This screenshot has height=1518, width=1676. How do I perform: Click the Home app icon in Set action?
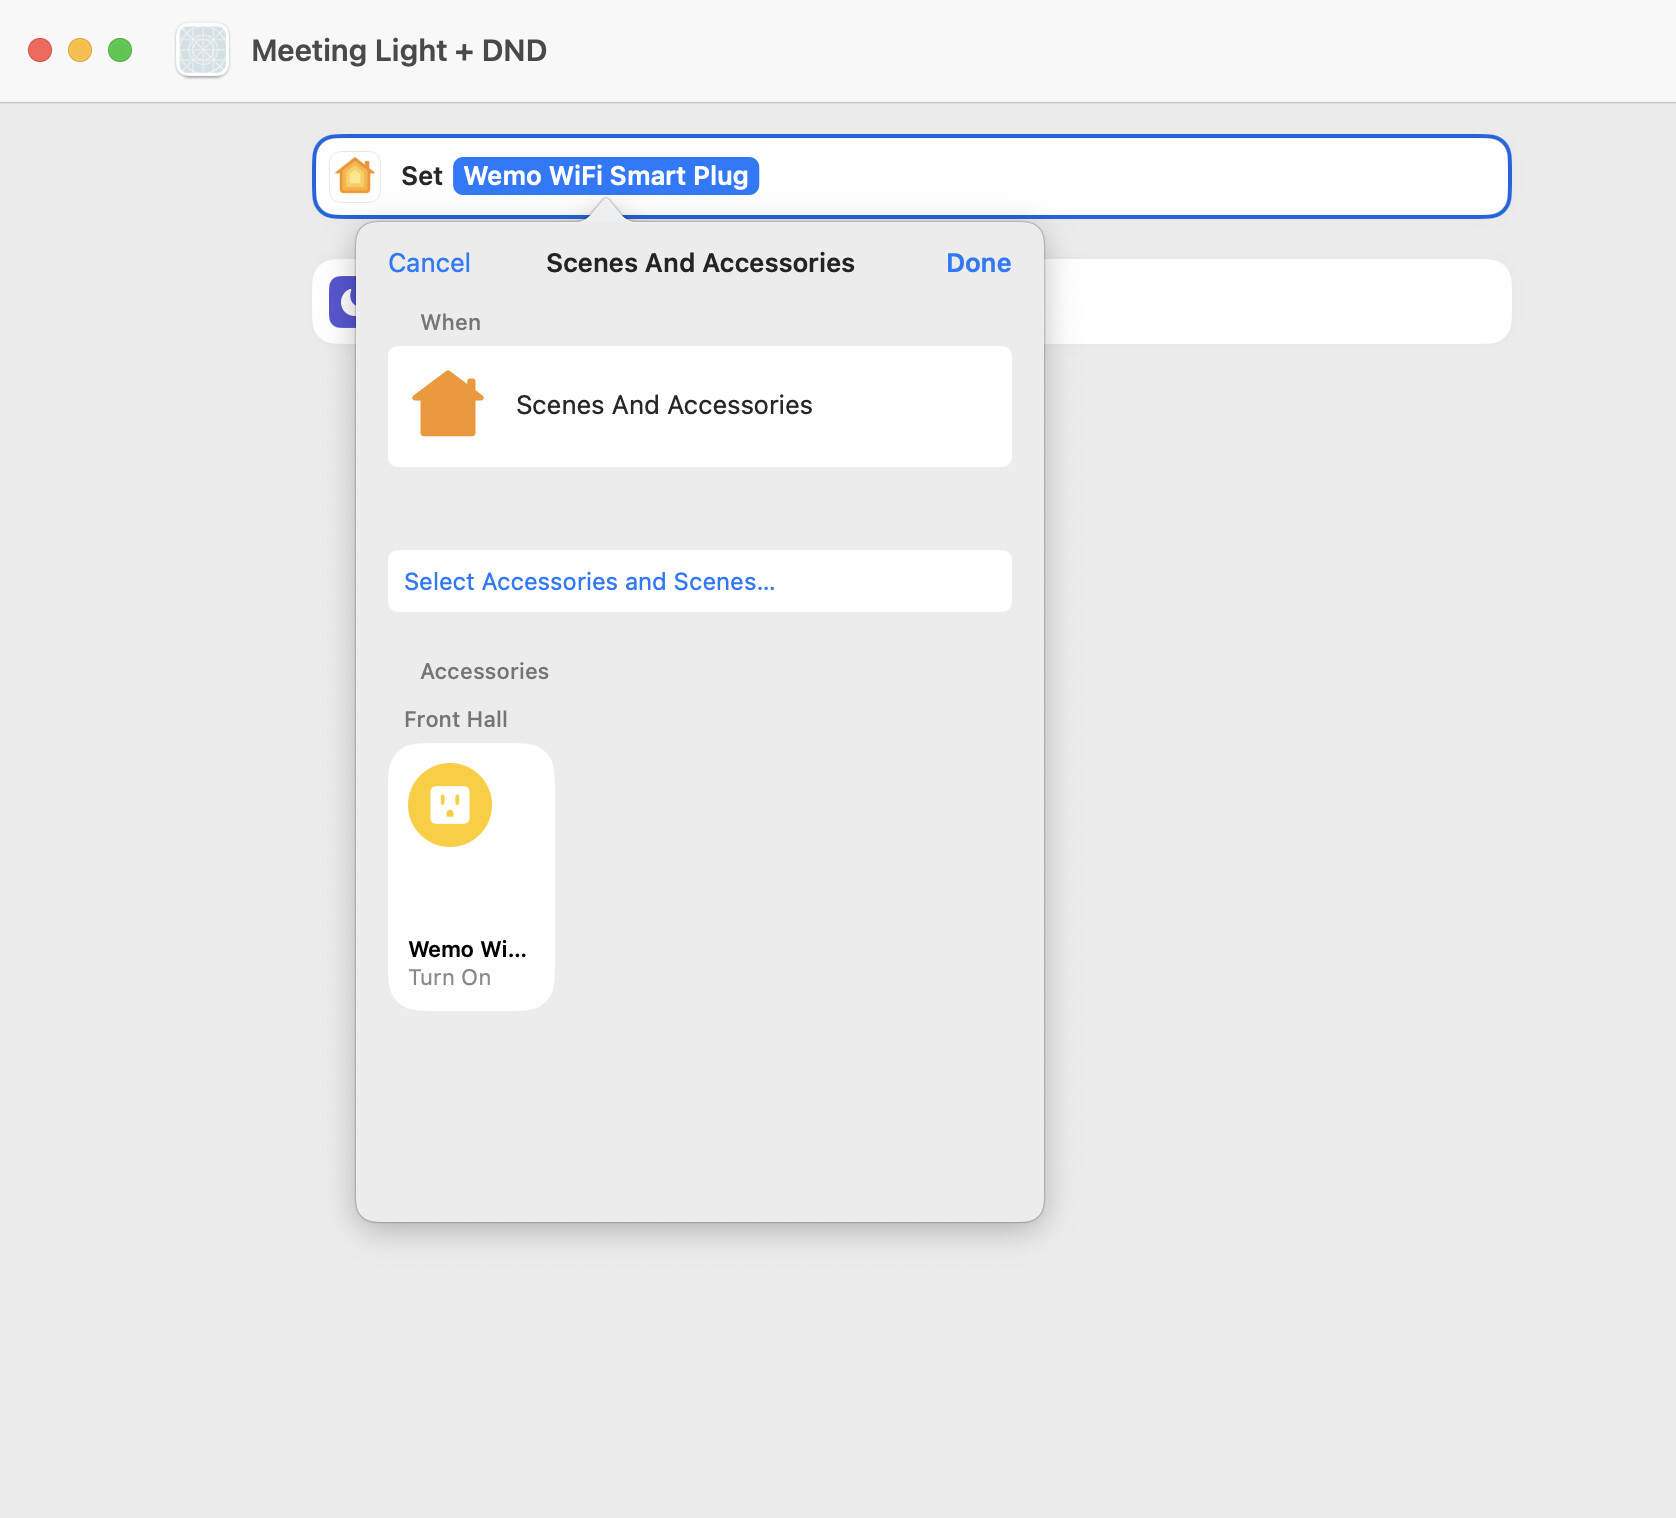(x=355, y=177)
